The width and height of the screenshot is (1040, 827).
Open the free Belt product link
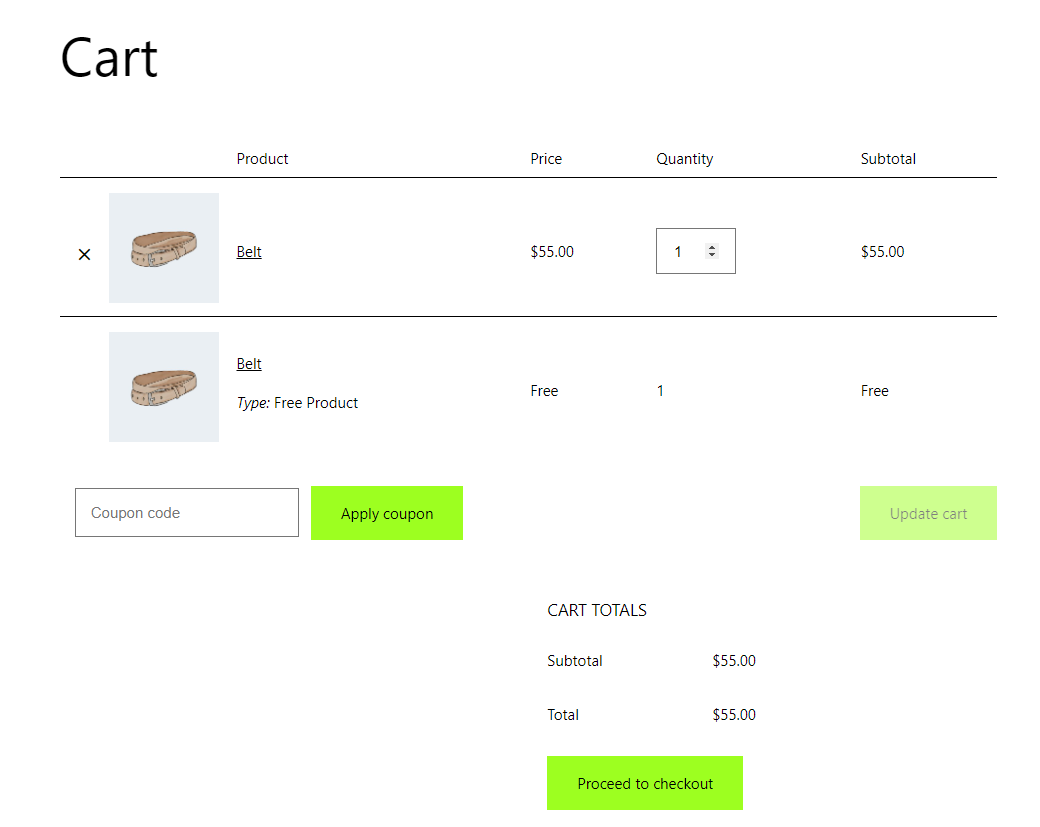(x=249, y=364)
